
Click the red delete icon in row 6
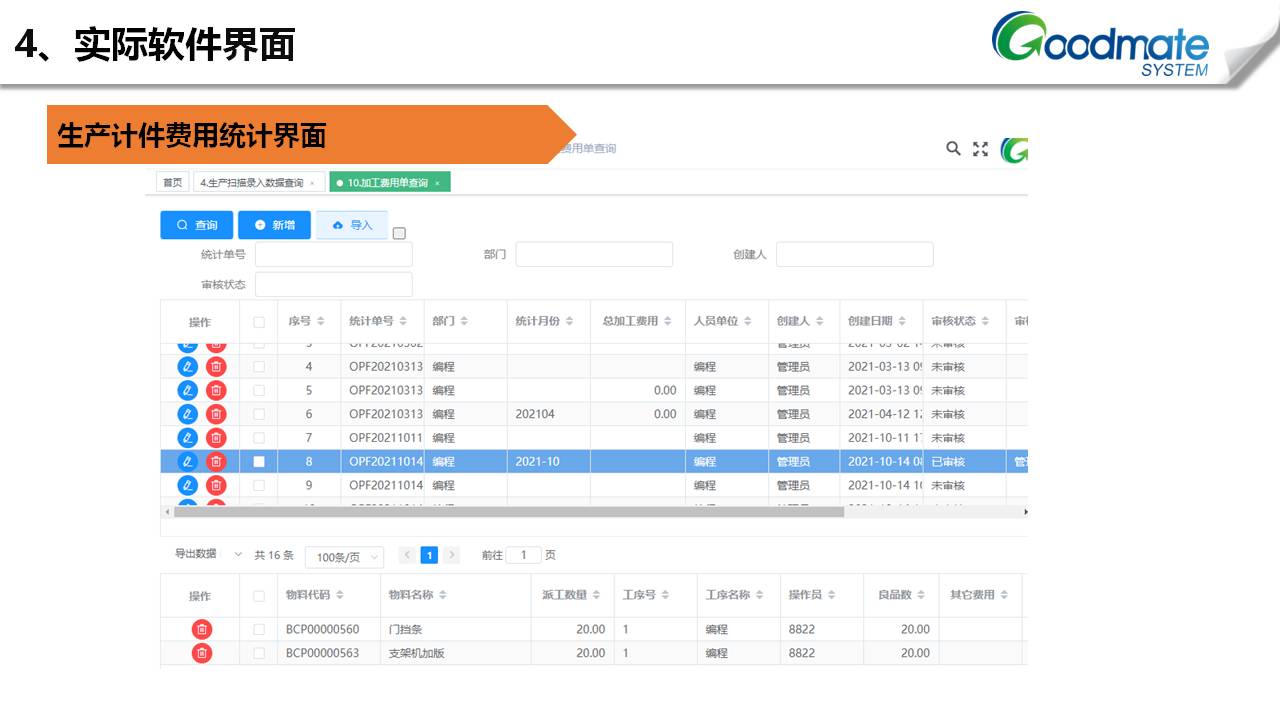coord(216,414)
